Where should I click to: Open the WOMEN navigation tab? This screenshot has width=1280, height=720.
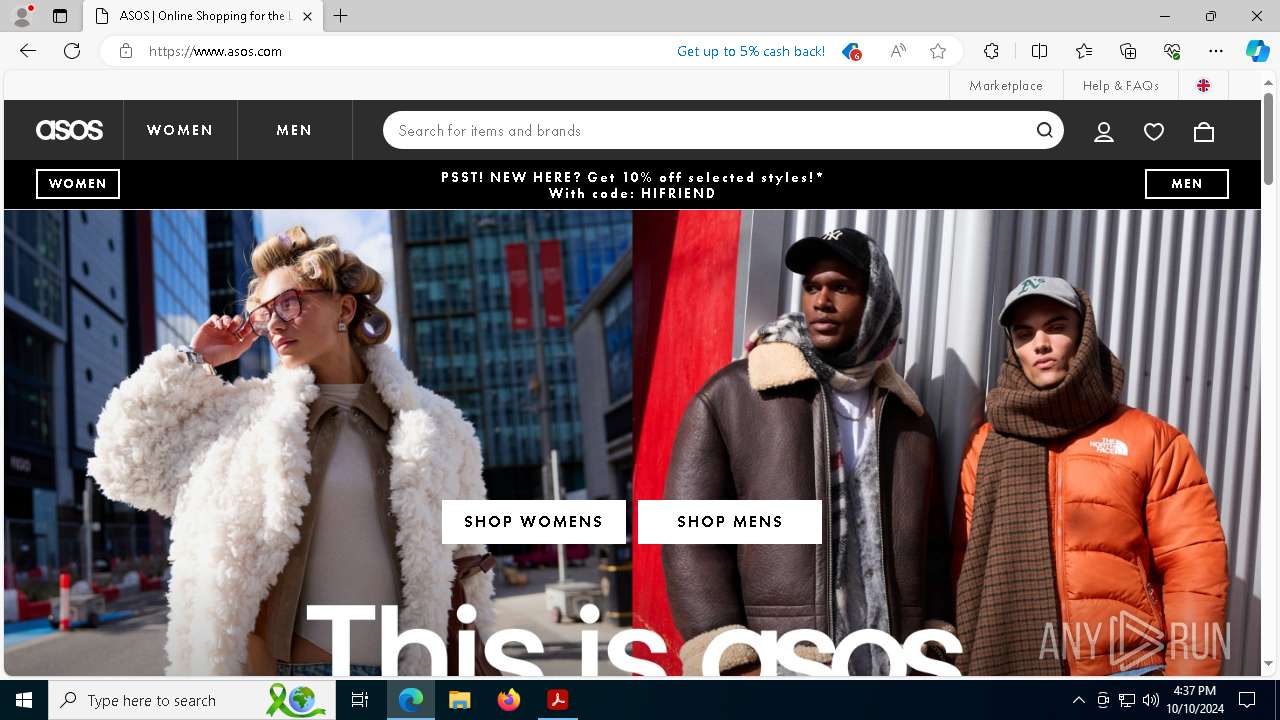tap(180, 130)
